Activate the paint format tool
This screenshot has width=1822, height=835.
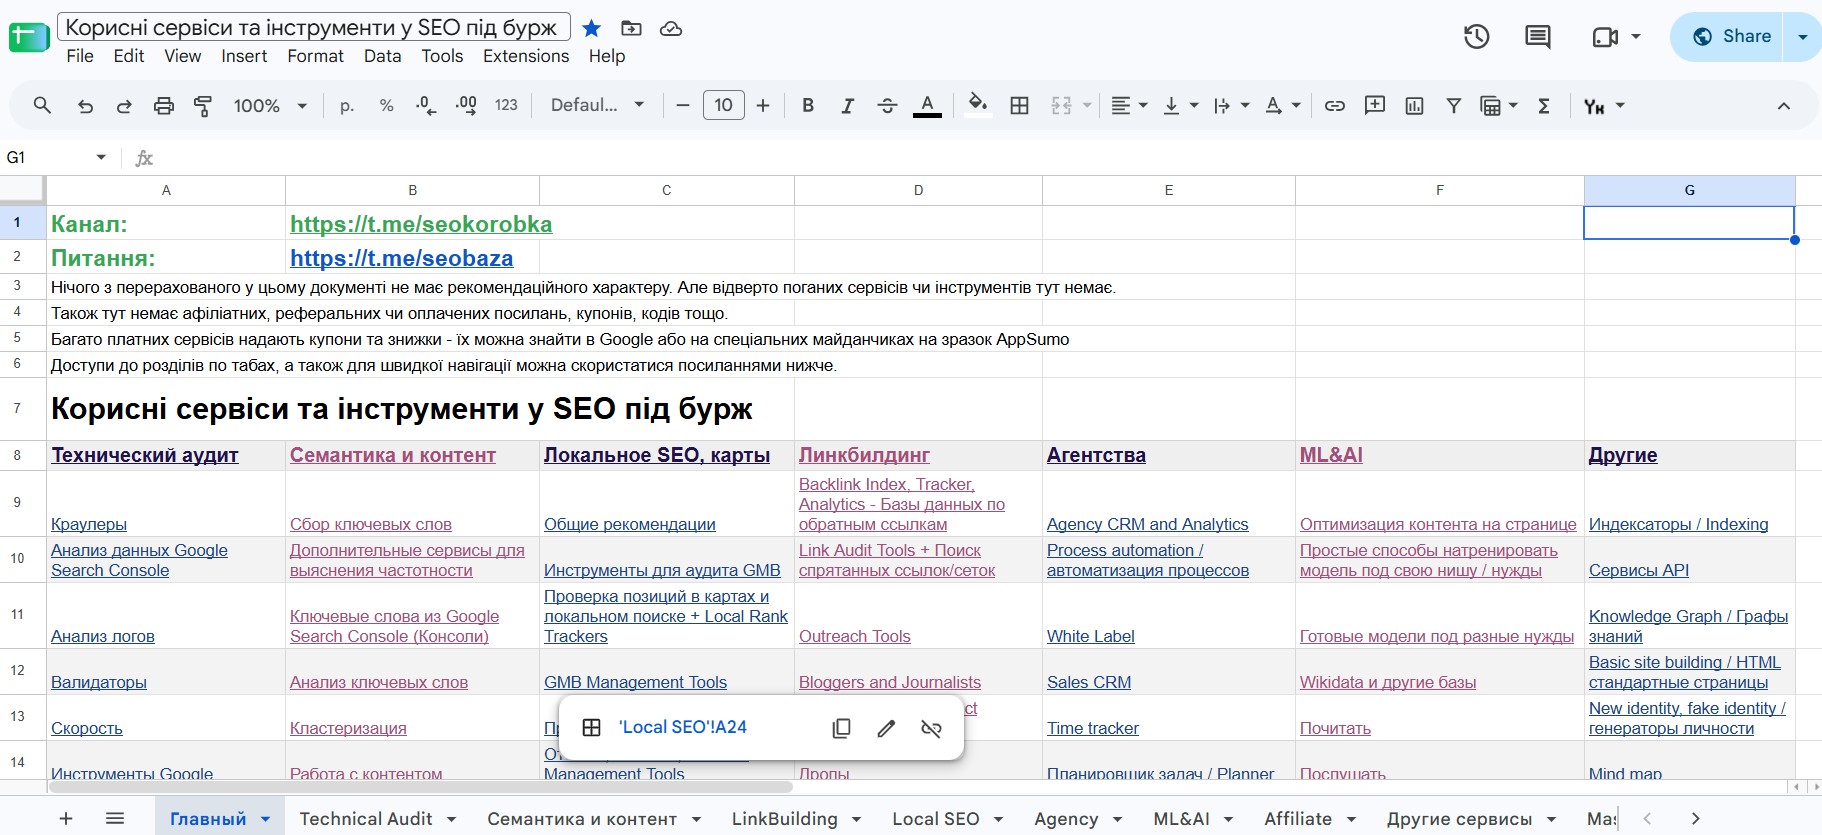click(203, 105)
